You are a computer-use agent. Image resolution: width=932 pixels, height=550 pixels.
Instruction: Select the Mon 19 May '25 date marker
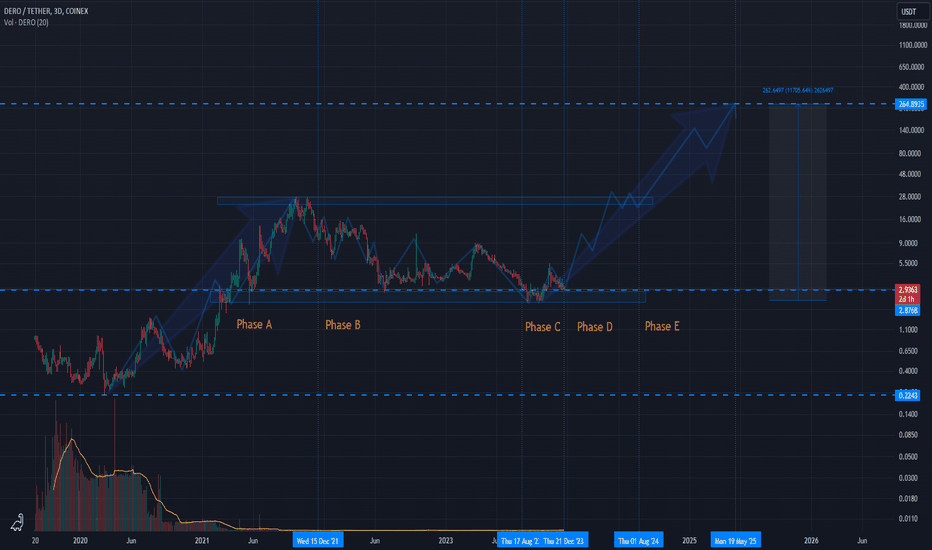click(x=735, y=540)
